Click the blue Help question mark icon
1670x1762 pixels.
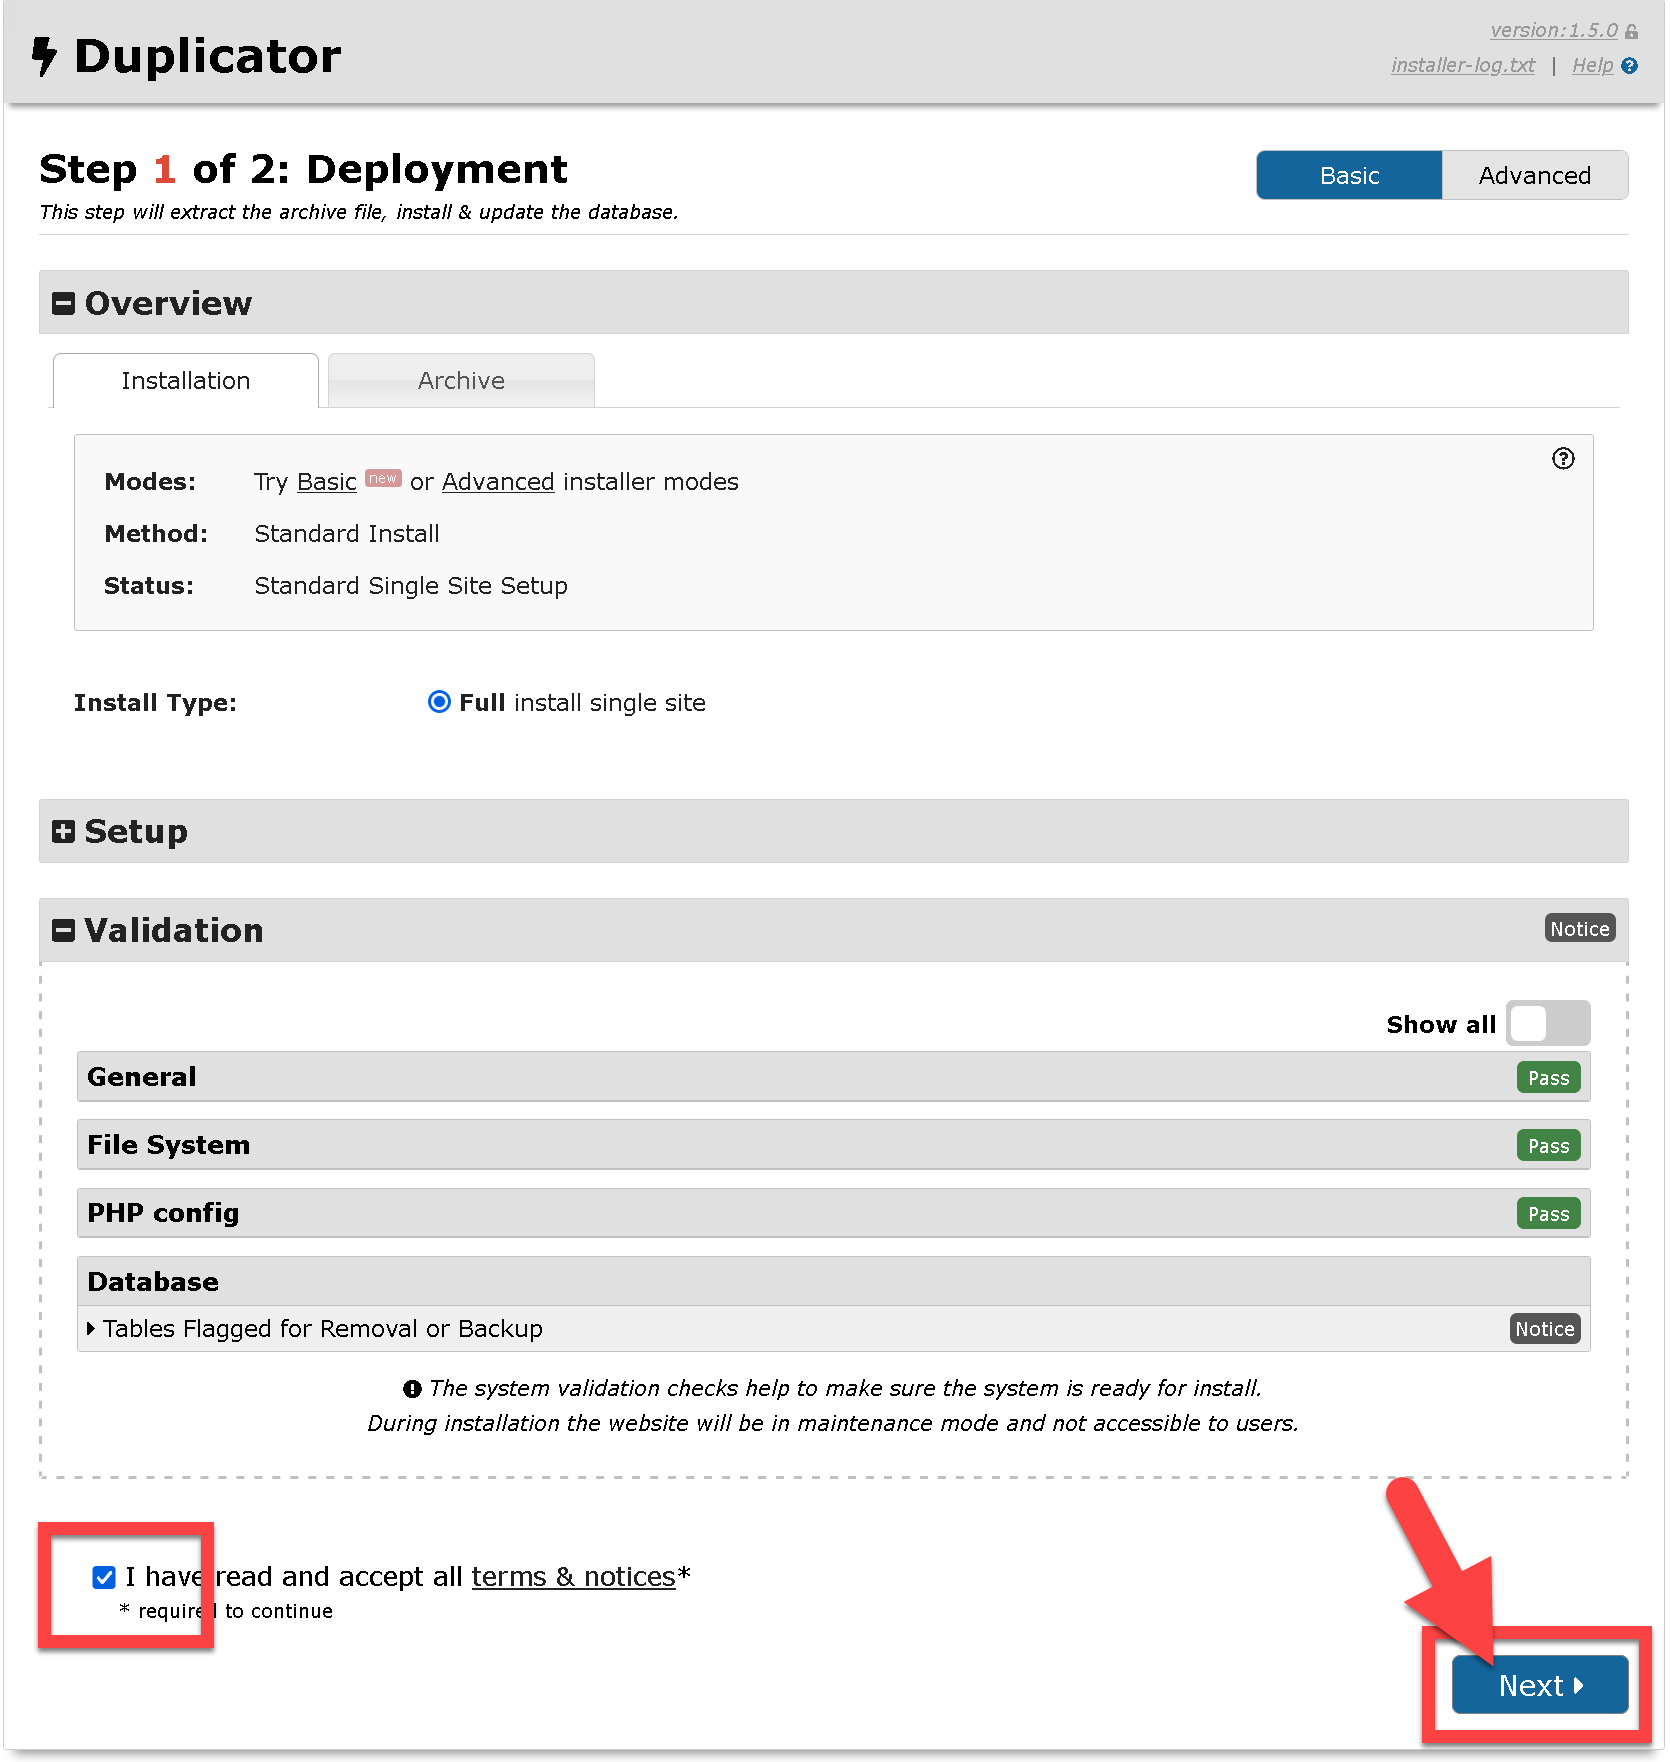coord(1629,66)
